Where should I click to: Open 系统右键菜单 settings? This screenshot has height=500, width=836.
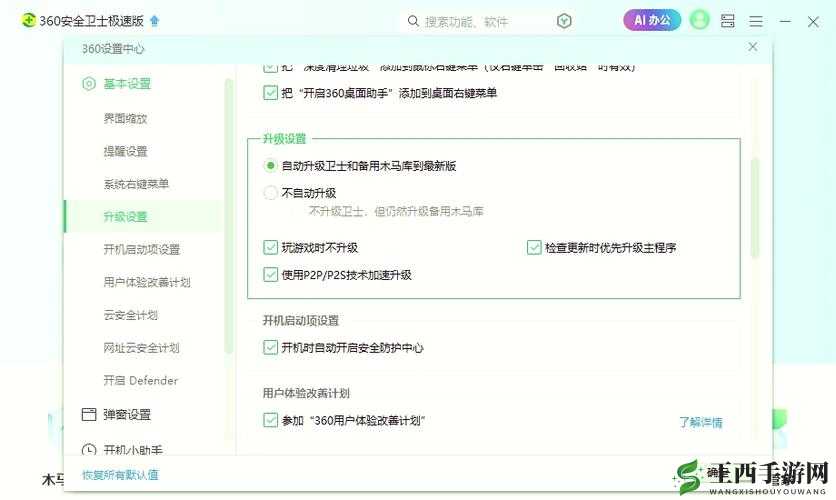coord(136,184)
